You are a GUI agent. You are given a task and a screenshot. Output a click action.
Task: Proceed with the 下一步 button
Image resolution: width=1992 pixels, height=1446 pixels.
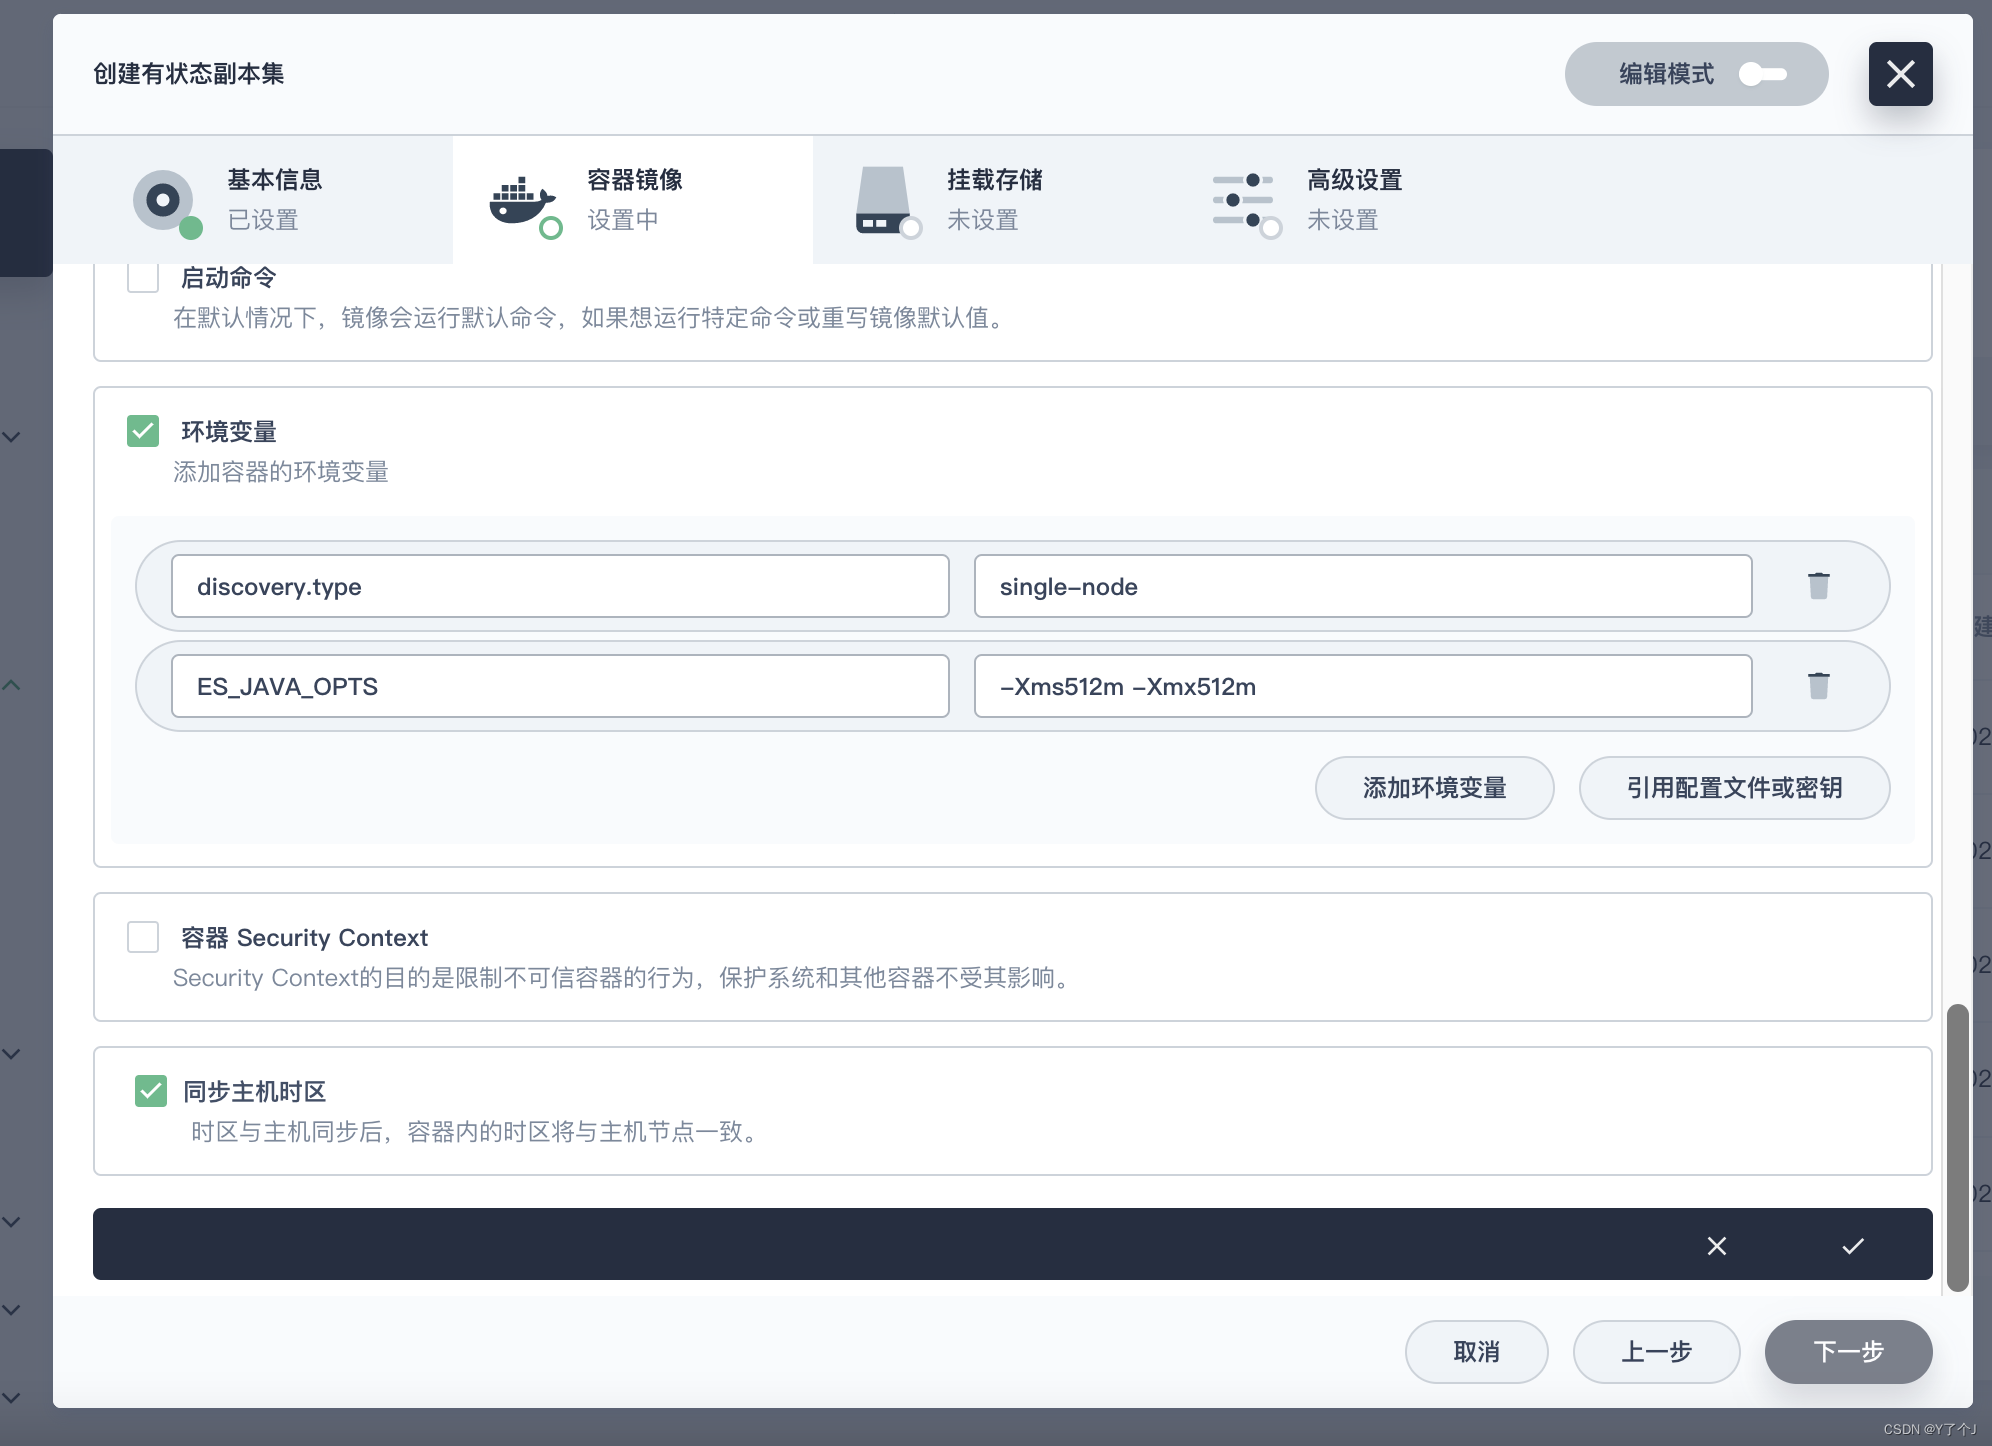coord(1848,1352)
